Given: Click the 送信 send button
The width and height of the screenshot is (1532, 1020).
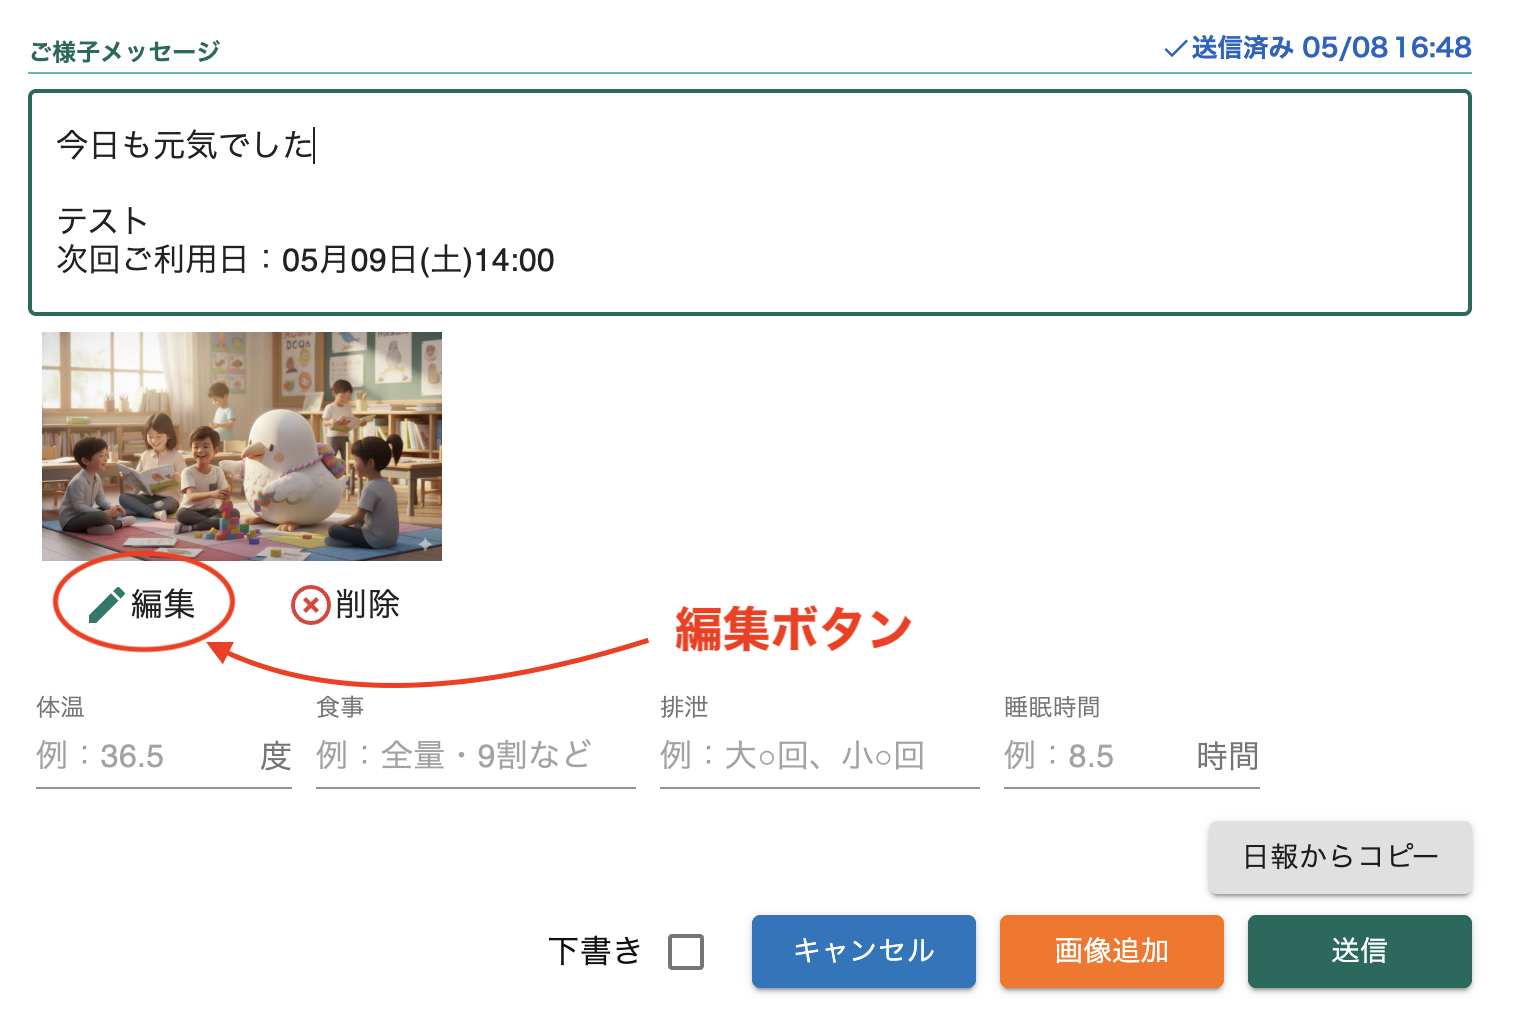Looking at the screenshot, I should [1359, 951].
